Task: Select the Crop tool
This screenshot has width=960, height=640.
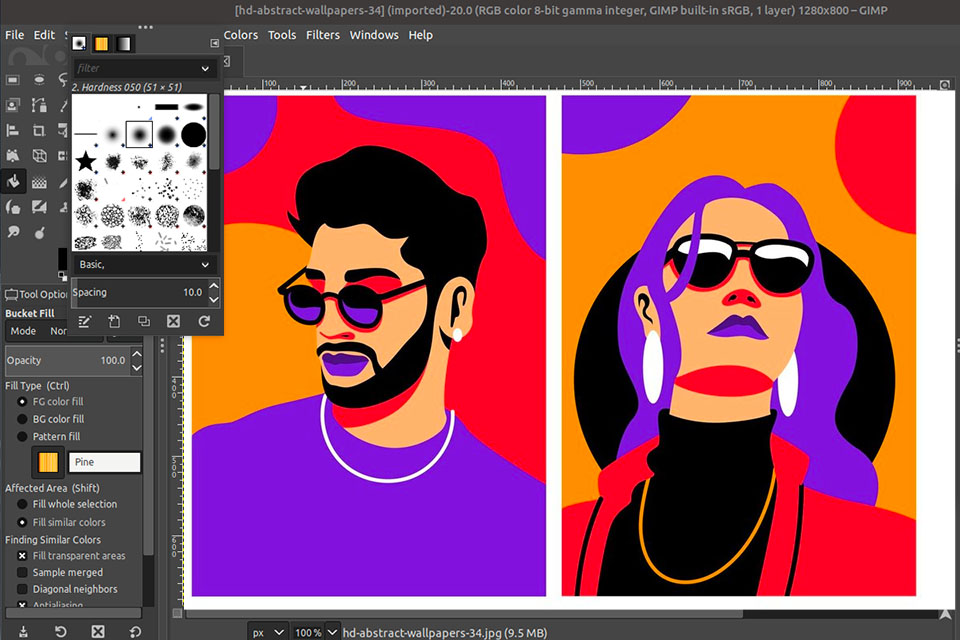Action: (39, 130)
